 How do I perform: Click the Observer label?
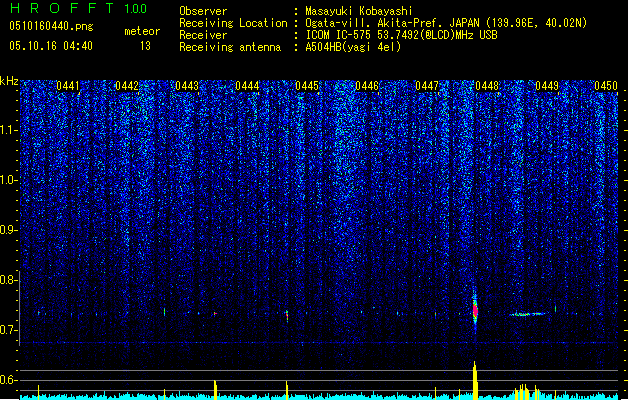(x=203, y=11)
